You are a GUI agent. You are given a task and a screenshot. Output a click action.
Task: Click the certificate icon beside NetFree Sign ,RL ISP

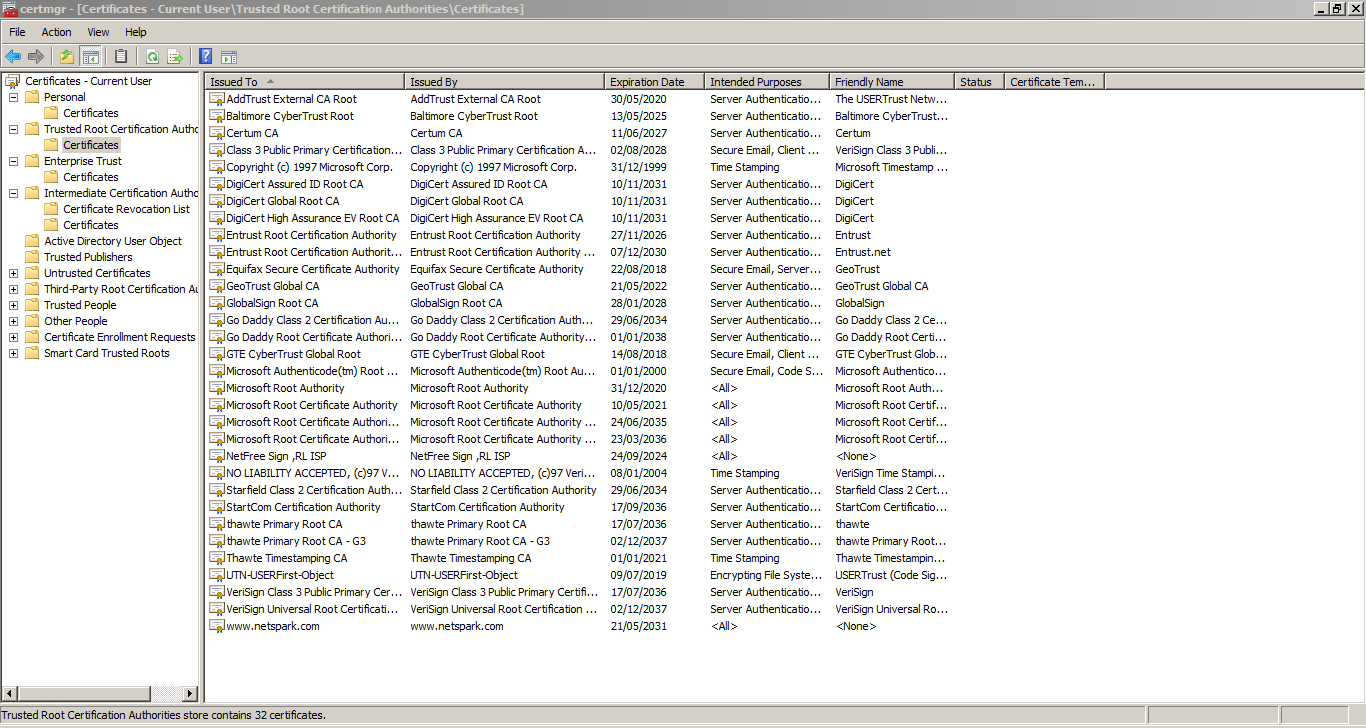coord(216,456)
